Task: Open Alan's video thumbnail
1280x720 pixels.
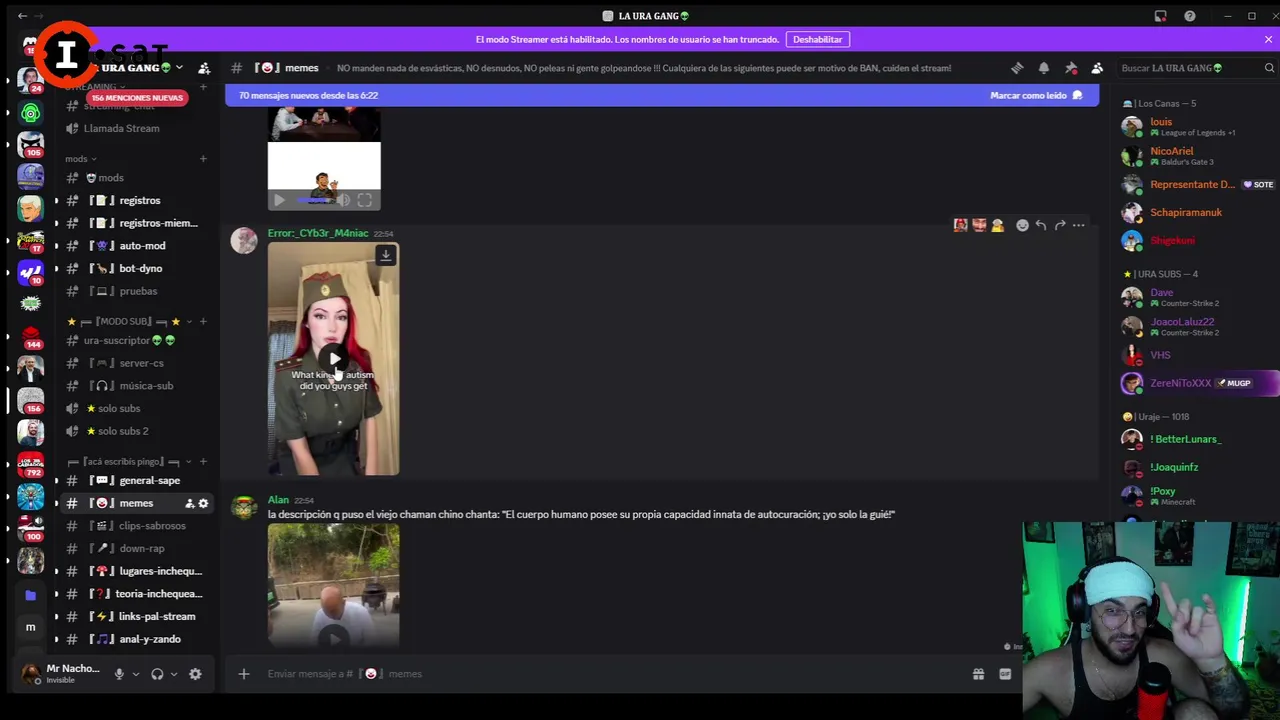Action: coord(333,586)
